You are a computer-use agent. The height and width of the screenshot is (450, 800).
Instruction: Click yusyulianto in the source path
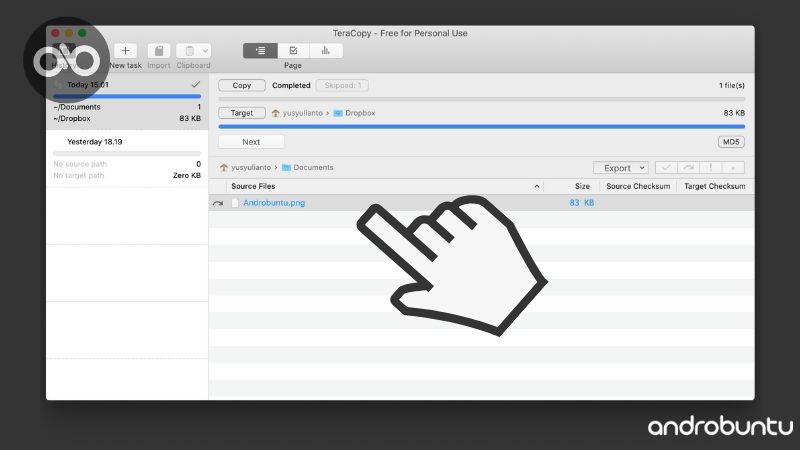point(251,167)
